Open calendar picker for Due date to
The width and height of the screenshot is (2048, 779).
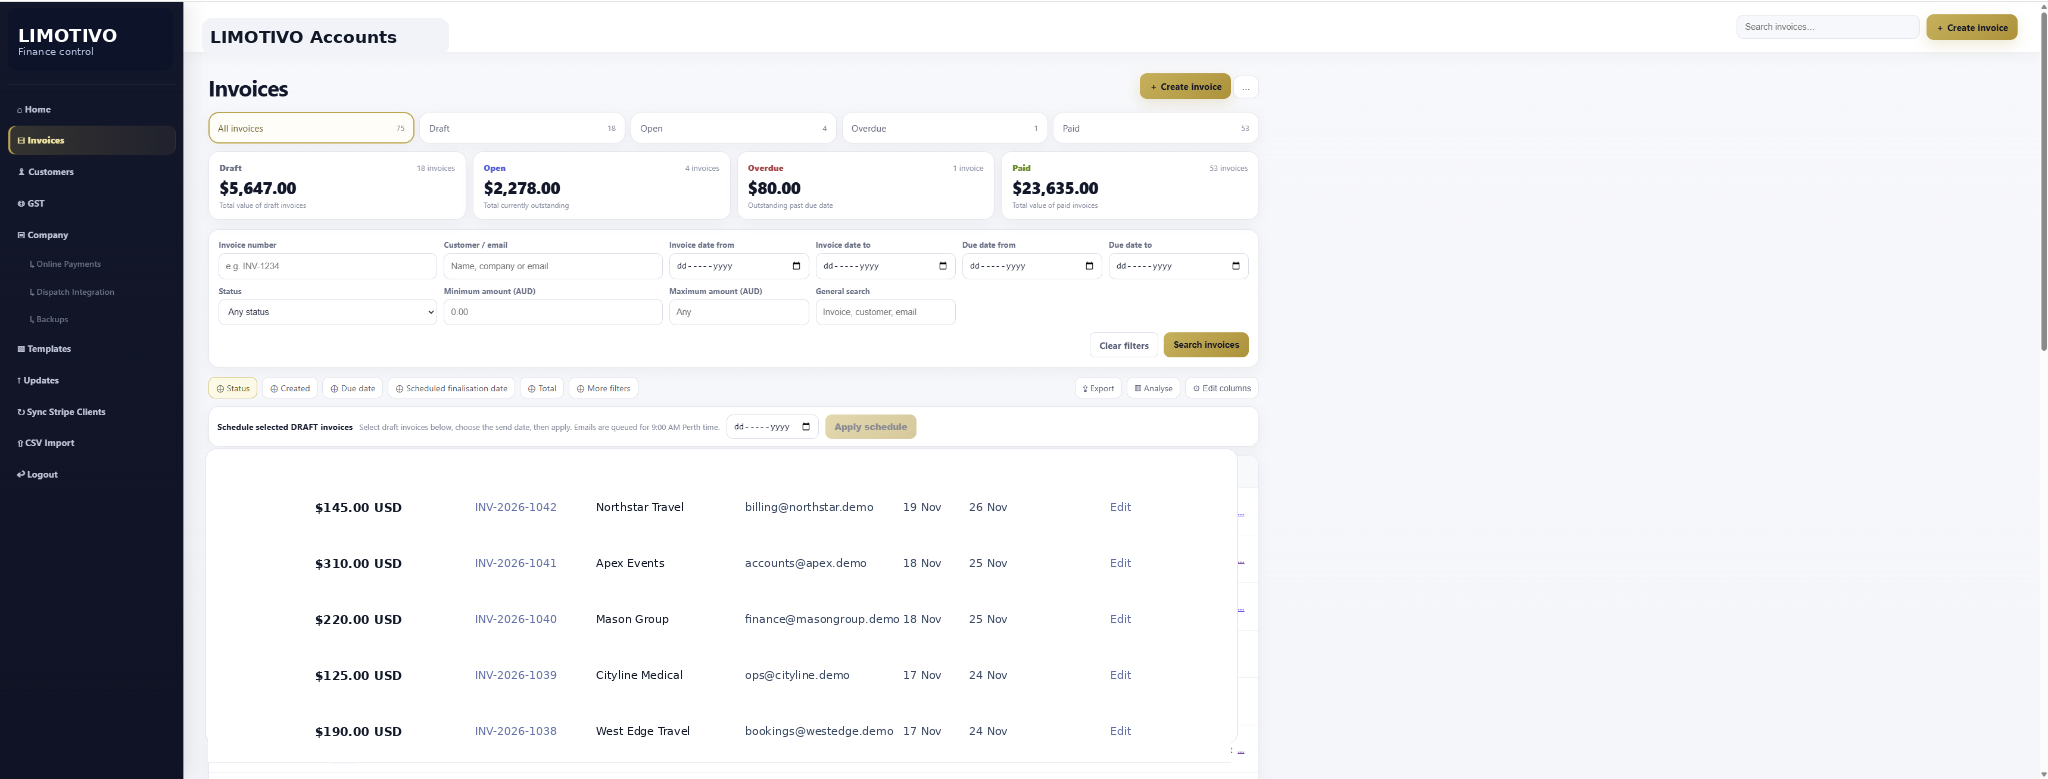coord(1236,266)
